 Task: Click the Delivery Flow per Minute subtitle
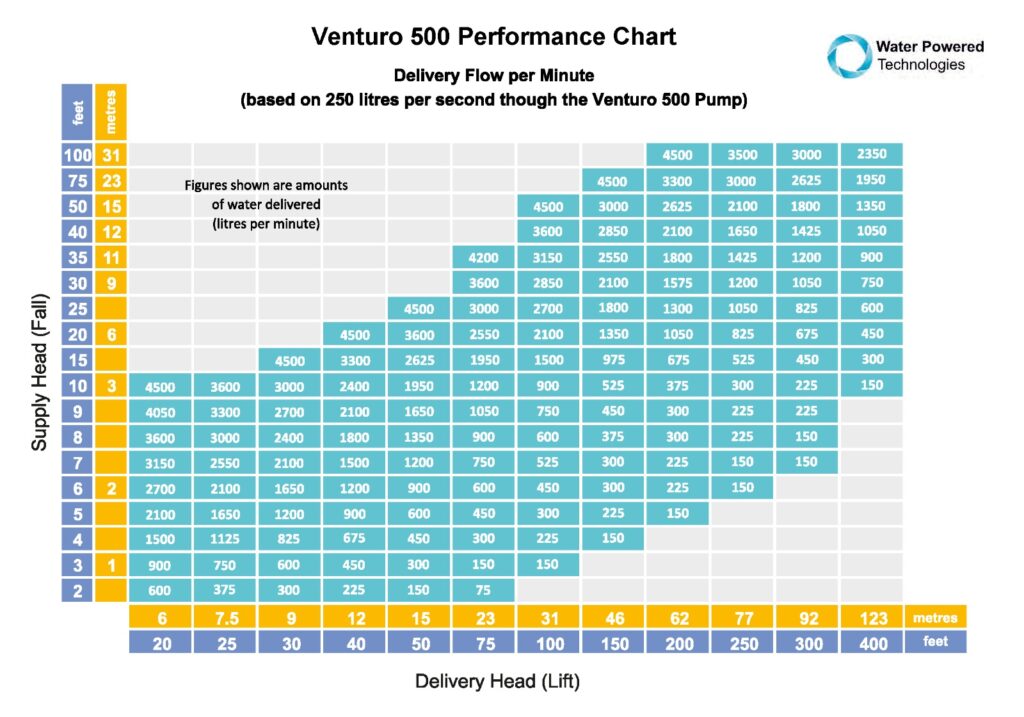click(x=494, y=75)
